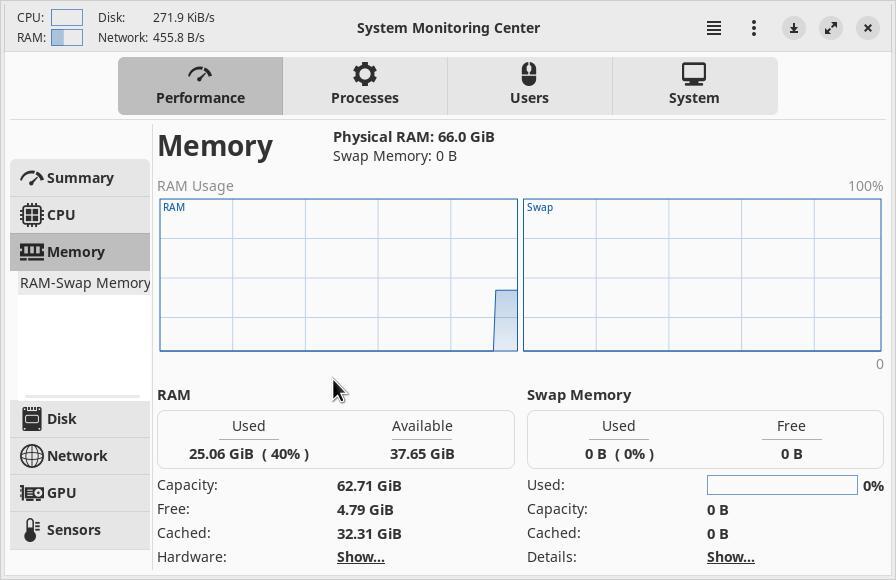Click the Swap usage graph
Viewport: 896px width, 580px height.
pyautogui.click(x=702, y=275)
